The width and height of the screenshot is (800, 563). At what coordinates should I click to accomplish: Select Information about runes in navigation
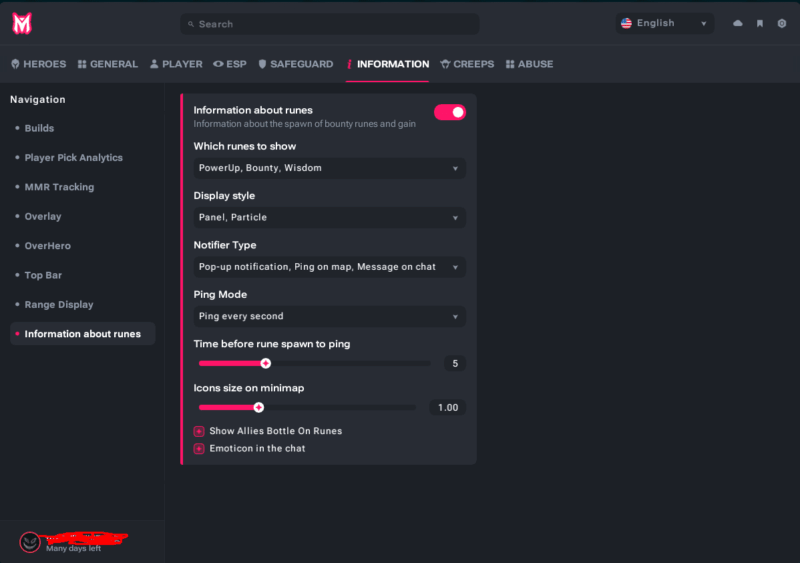coord(82,334)
